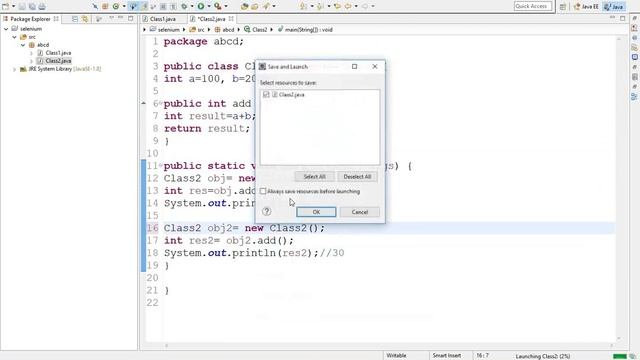Click the green Run button in toolbar
This screenshot has width=640, height=360.
point(201,6)
